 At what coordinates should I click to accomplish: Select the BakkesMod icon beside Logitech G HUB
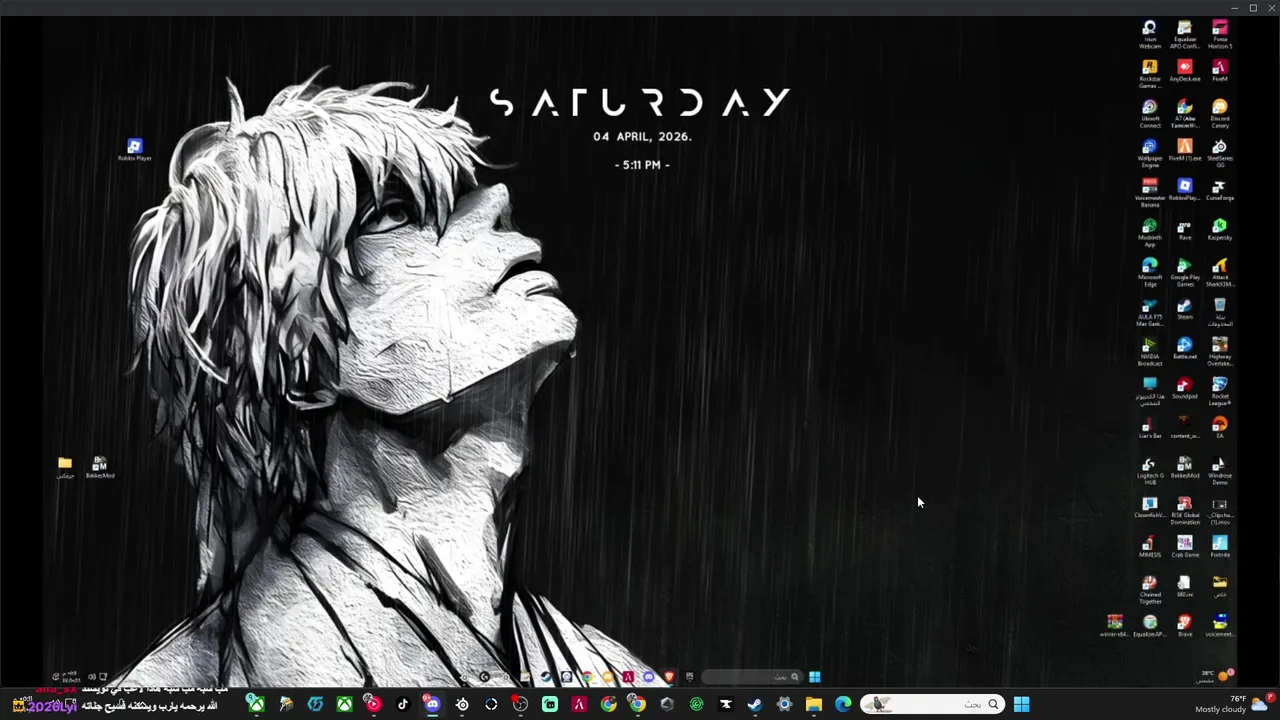(1185, 467)
